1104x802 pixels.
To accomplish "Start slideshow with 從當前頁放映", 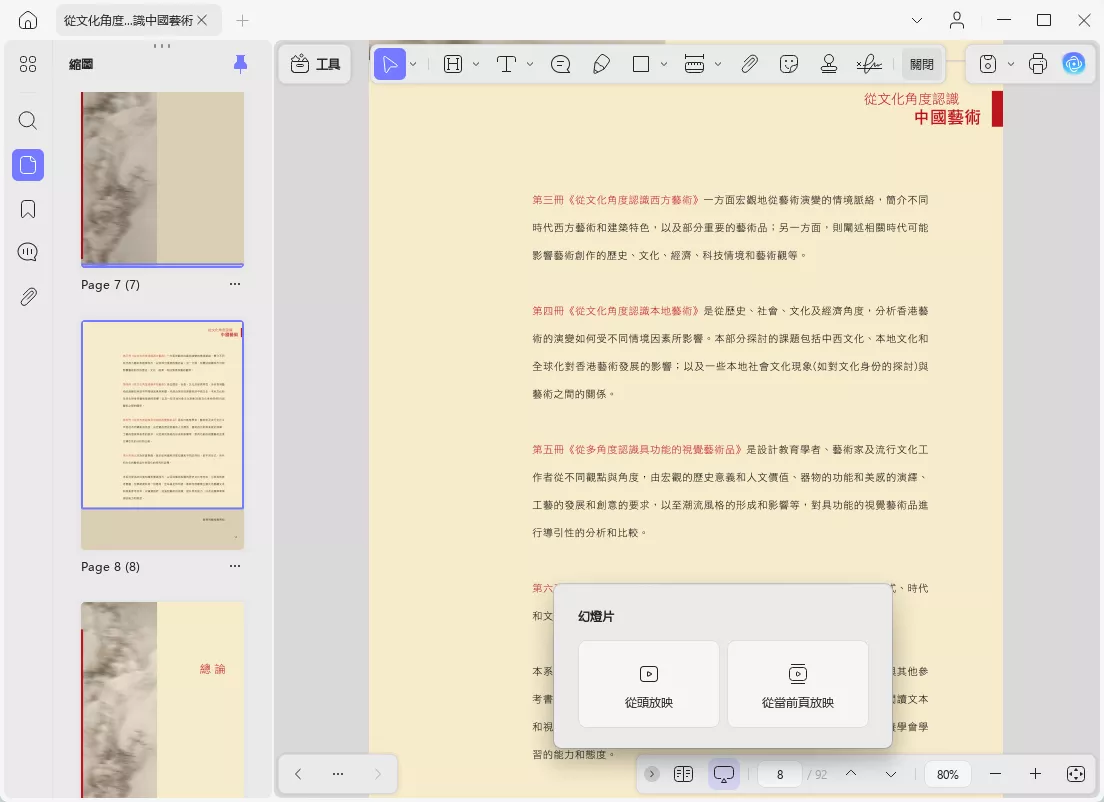I will tap(798, 684).
